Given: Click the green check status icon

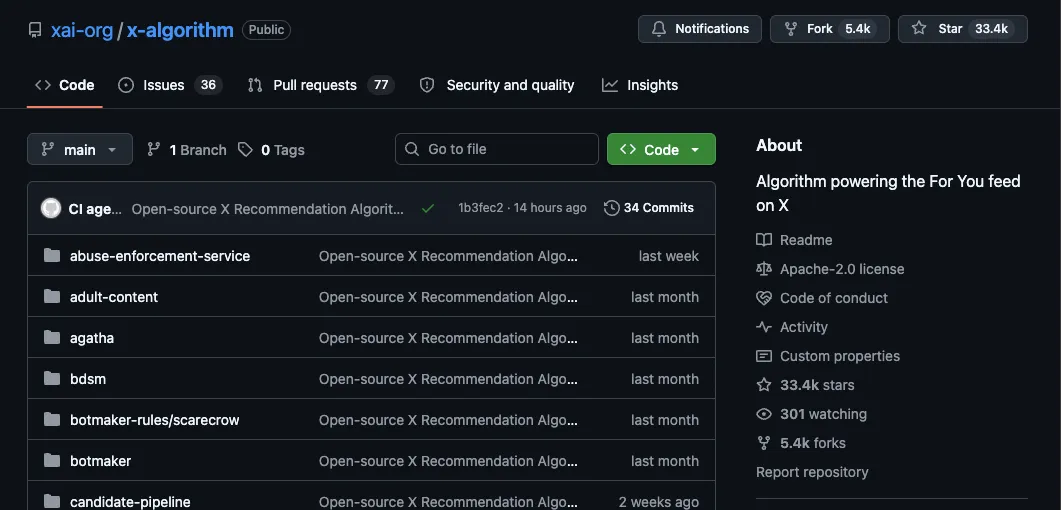Looking at the screenshot, I should [x=428, y=209].
